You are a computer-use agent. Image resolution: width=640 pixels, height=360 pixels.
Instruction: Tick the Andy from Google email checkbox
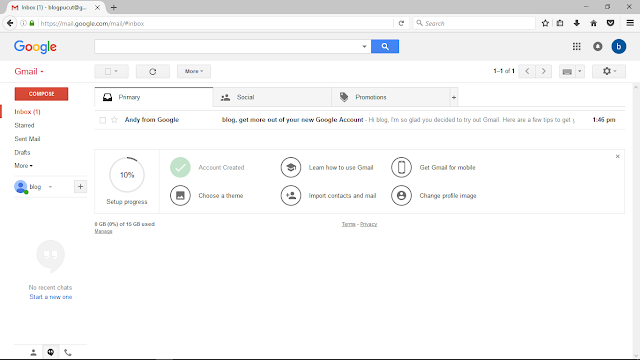pyautogui.click(x=102, y=120)
